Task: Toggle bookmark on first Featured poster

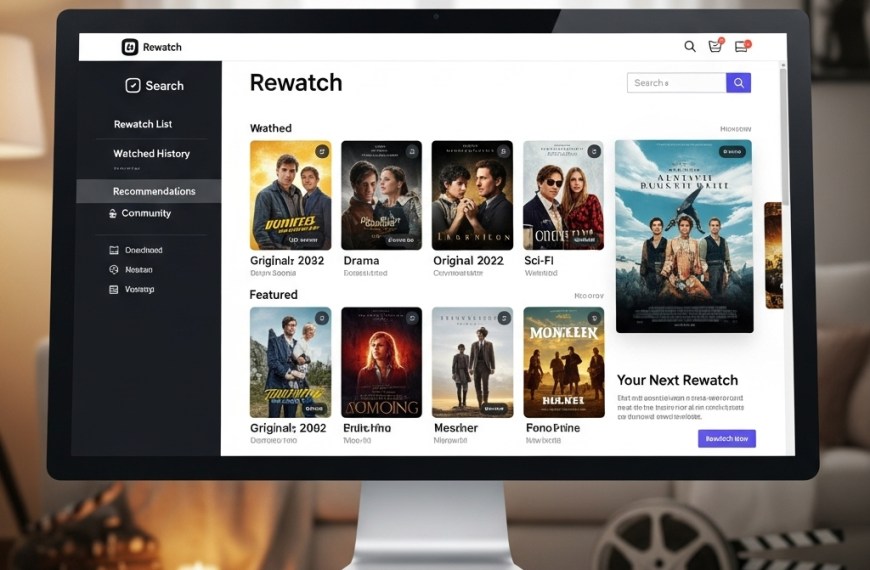Action: (320, 319)
